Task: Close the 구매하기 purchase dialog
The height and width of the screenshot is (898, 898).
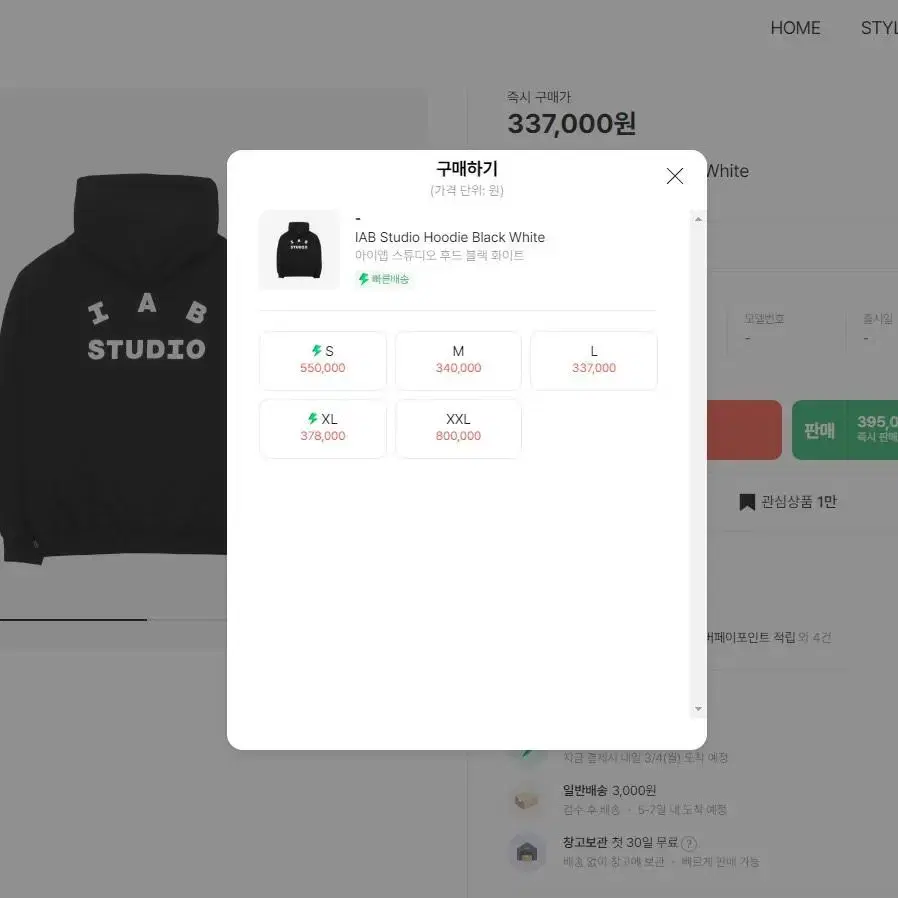Action: (x=675, y=176)
